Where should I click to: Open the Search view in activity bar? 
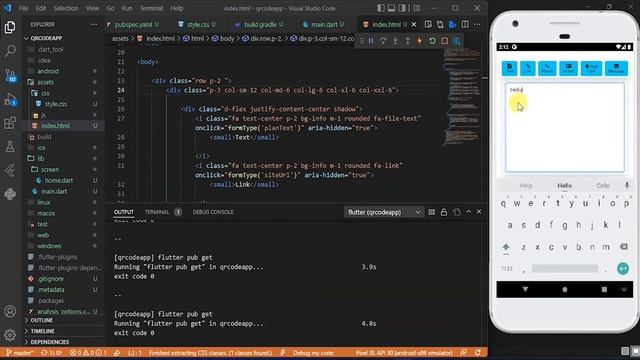pyautogui.click(x=10, y=51)
